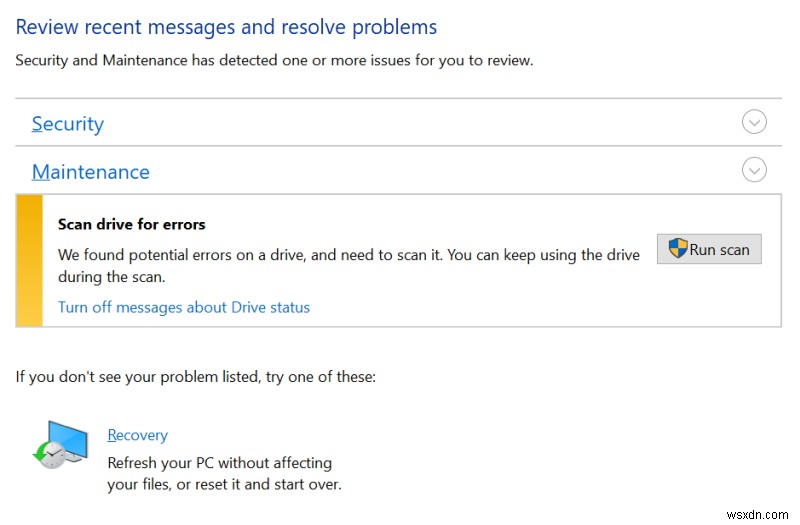This screenshot has height=525, width=800.
Task: Open the Recovery link
Action: [137, 435]
